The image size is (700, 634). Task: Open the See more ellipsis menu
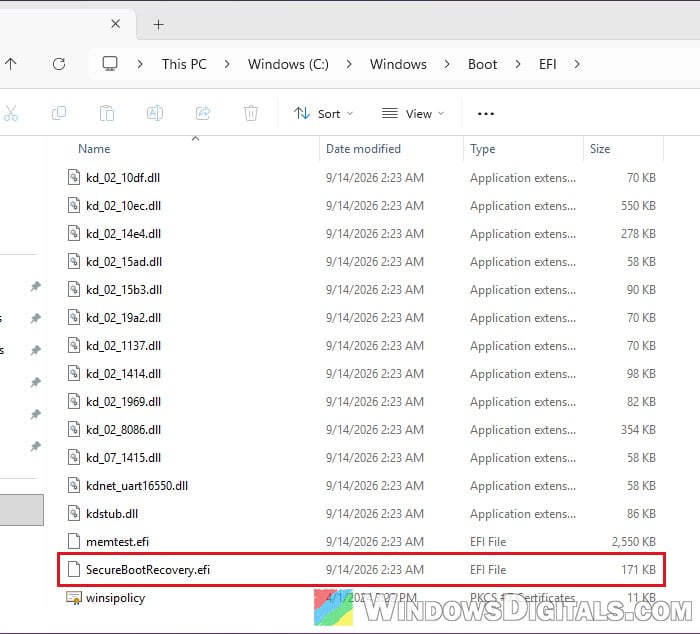point(486,114)
